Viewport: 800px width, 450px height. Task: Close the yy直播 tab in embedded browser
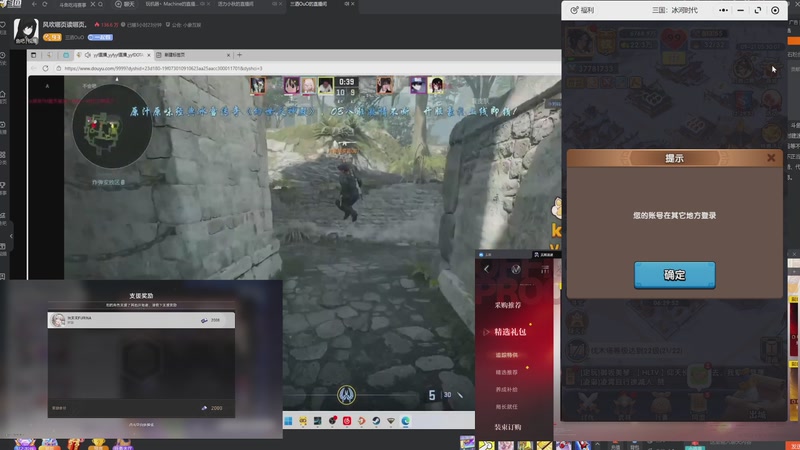[x=149, y=55]
